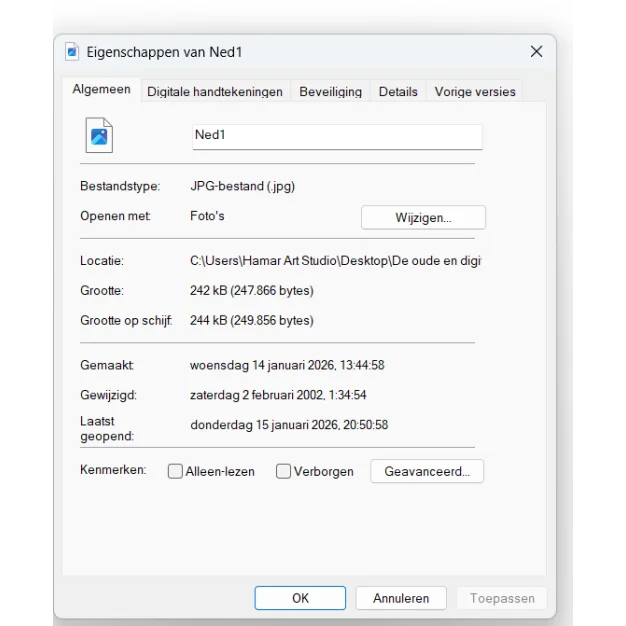Enable the Verborgen checkbox

pyautogui.click(x=284, y=471)
